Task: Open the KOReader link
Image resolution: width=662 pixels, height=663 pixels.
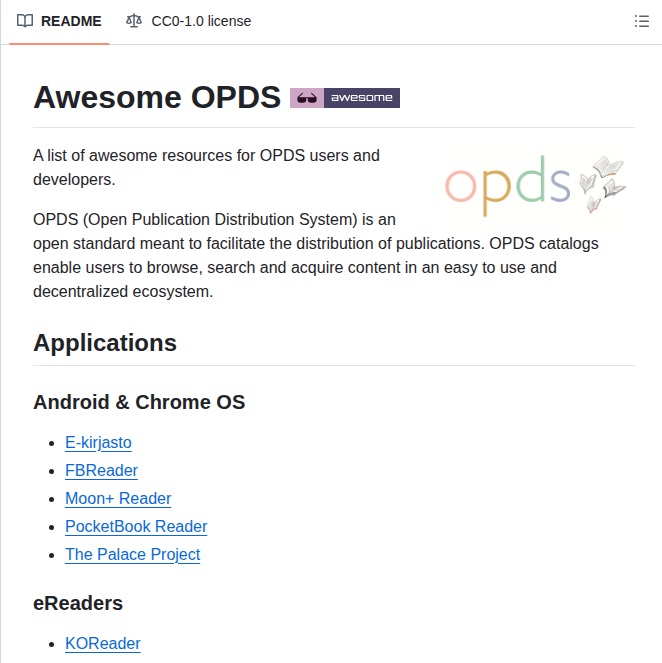Action: point(103,644)
